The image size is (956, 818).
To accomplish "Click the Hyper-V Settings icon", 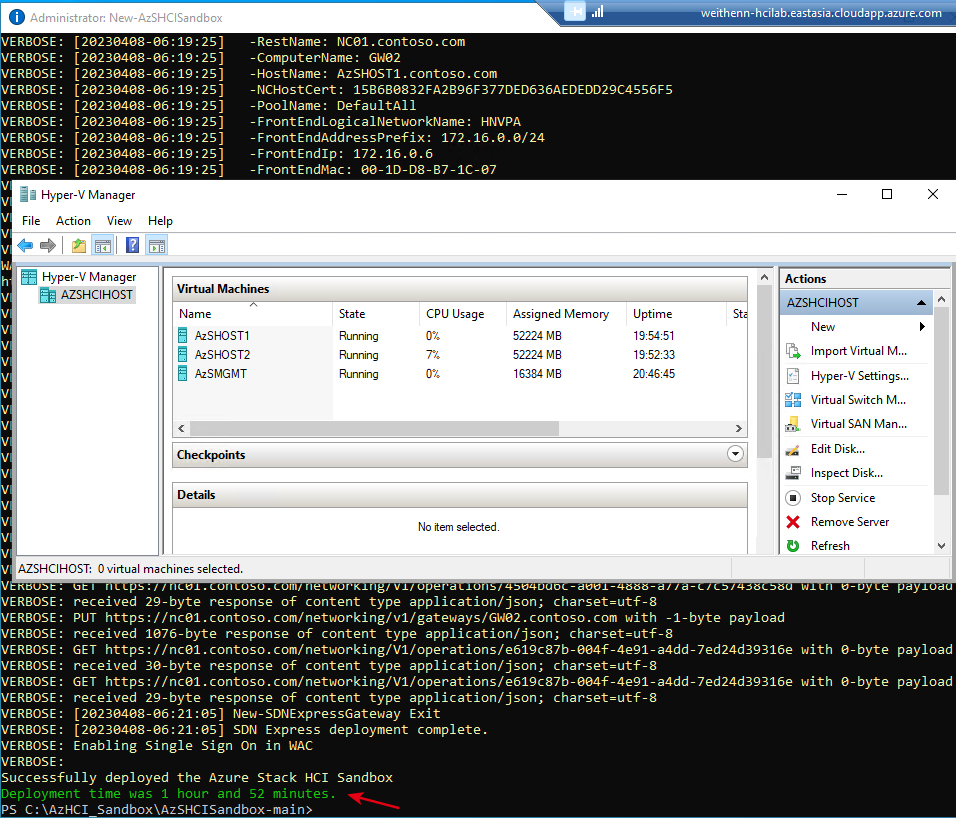I will coord(793,375).
